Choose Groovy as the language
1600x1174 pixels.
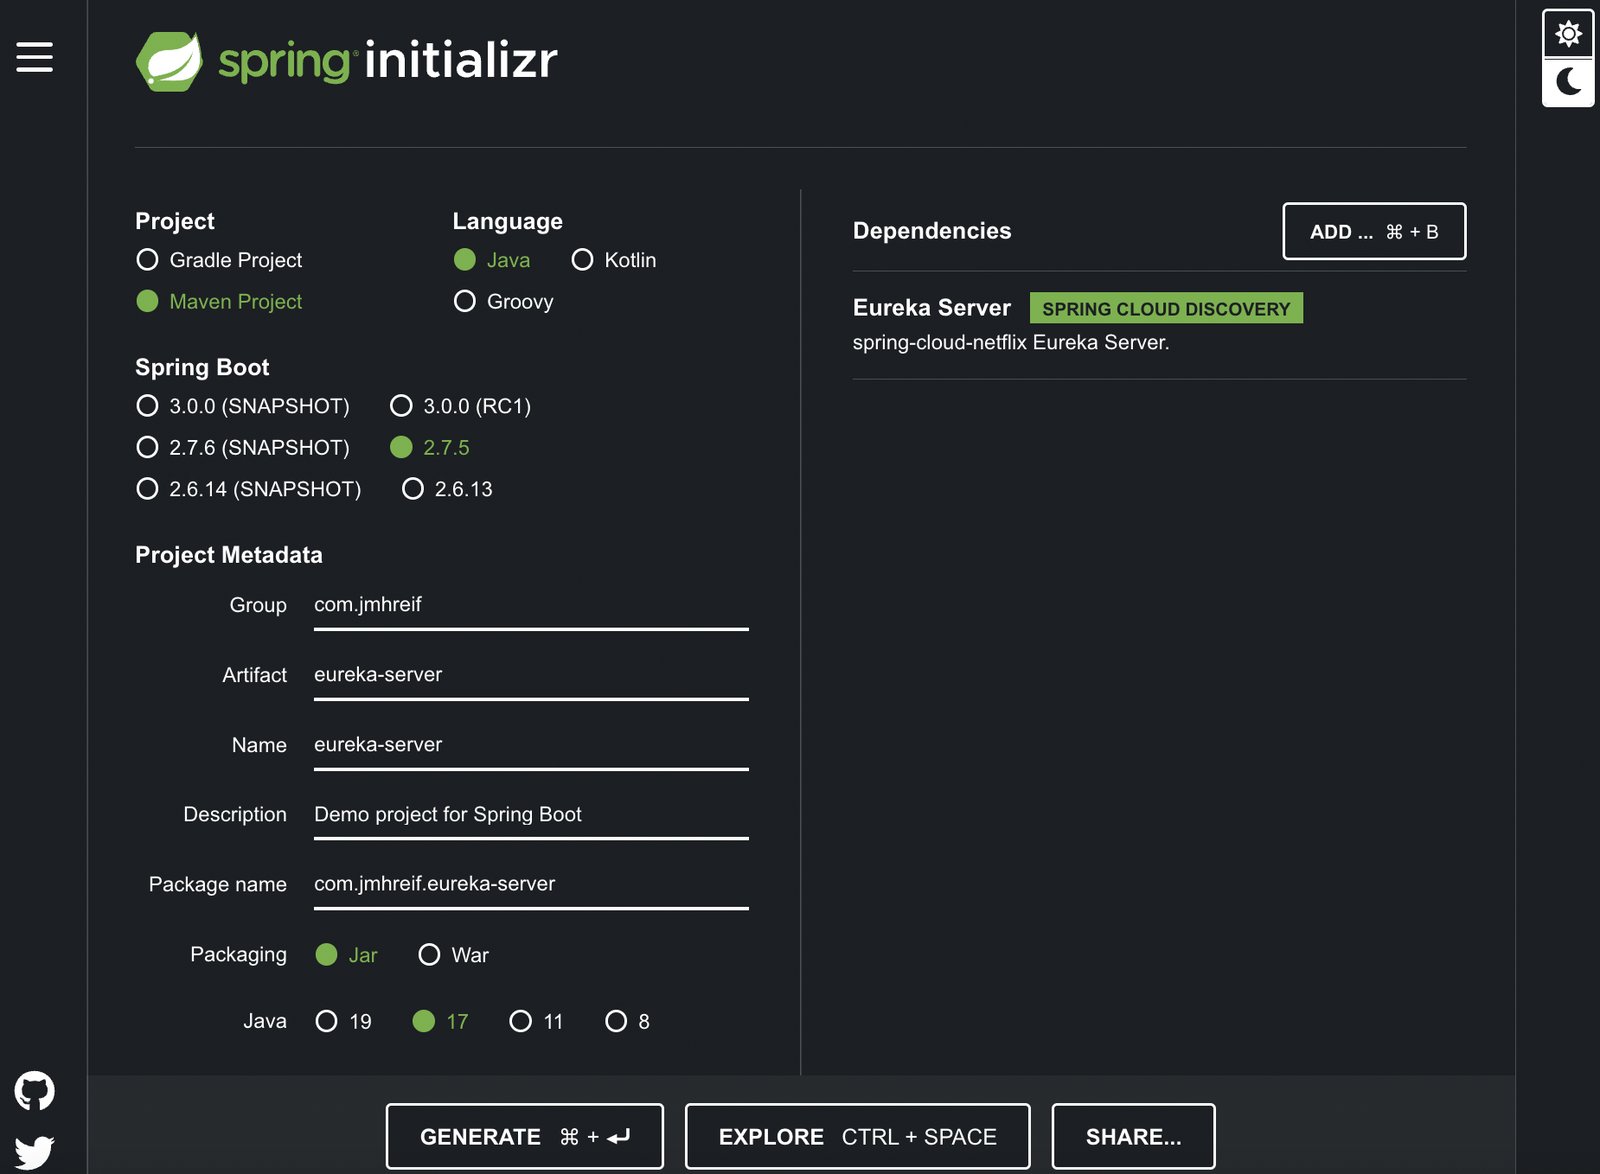click(503, 301)
